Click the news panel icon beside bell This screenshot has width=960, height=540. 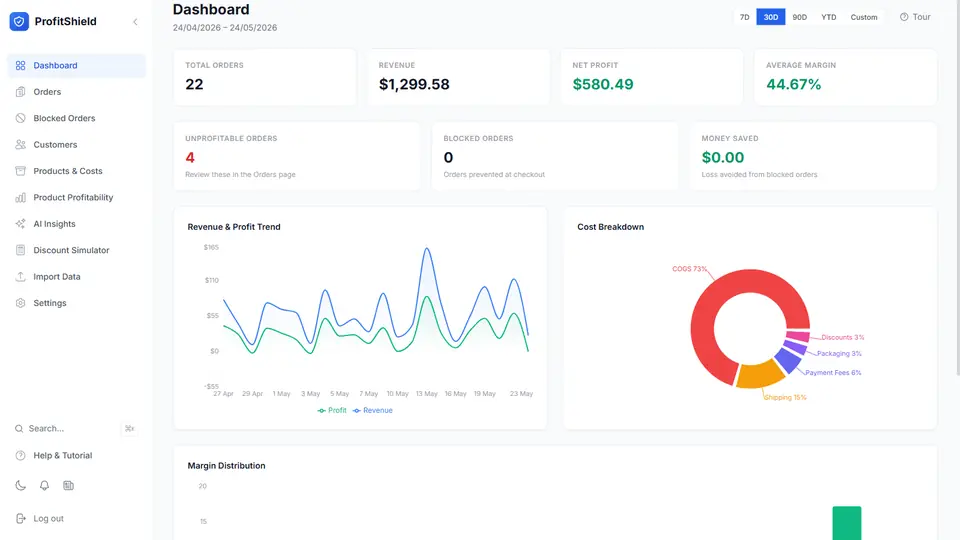[x=68, y=486]
